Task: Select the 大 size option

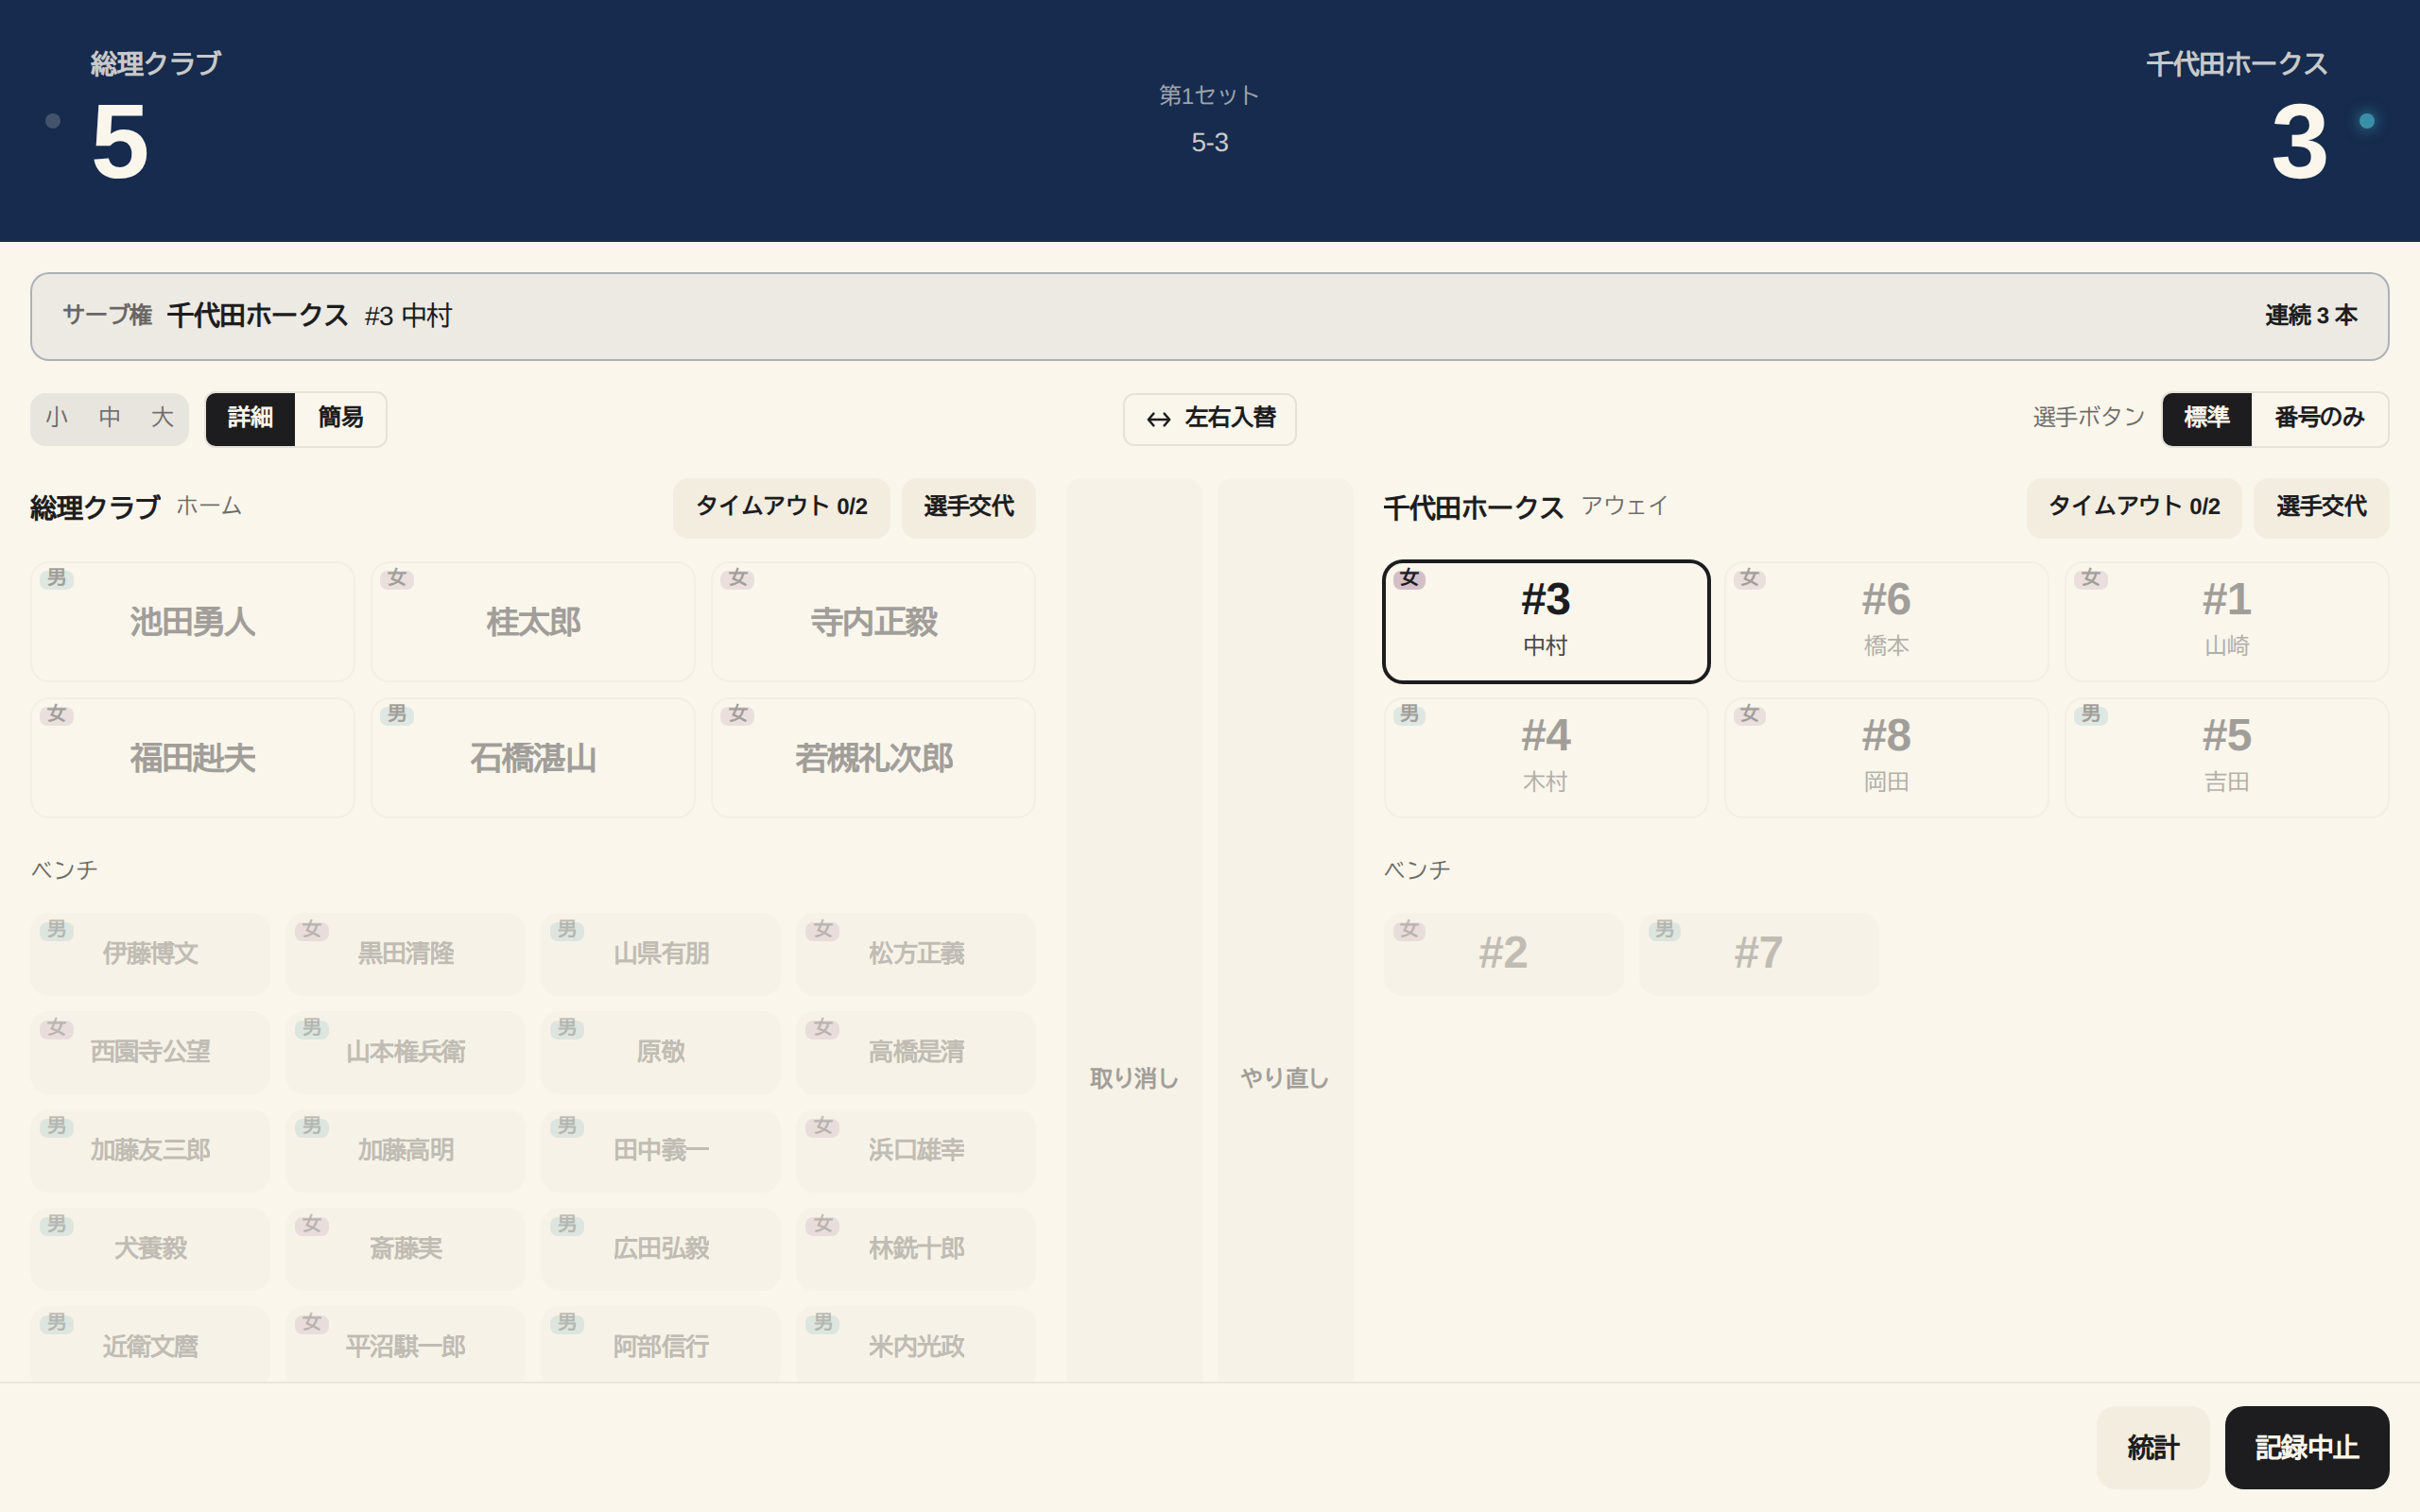Action: 162,418
